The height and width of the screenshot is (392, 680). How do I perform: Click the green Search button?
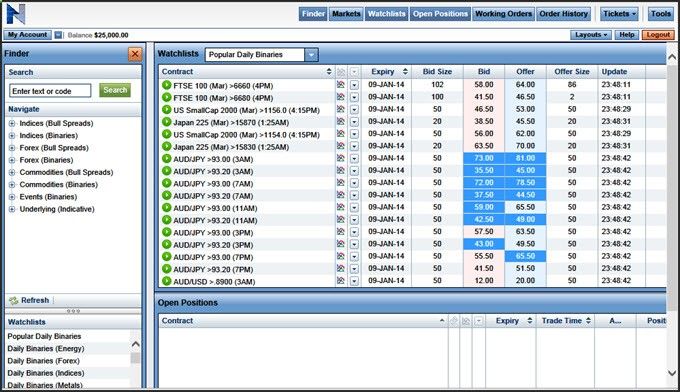pyautogui.click(x=115, y=90)
